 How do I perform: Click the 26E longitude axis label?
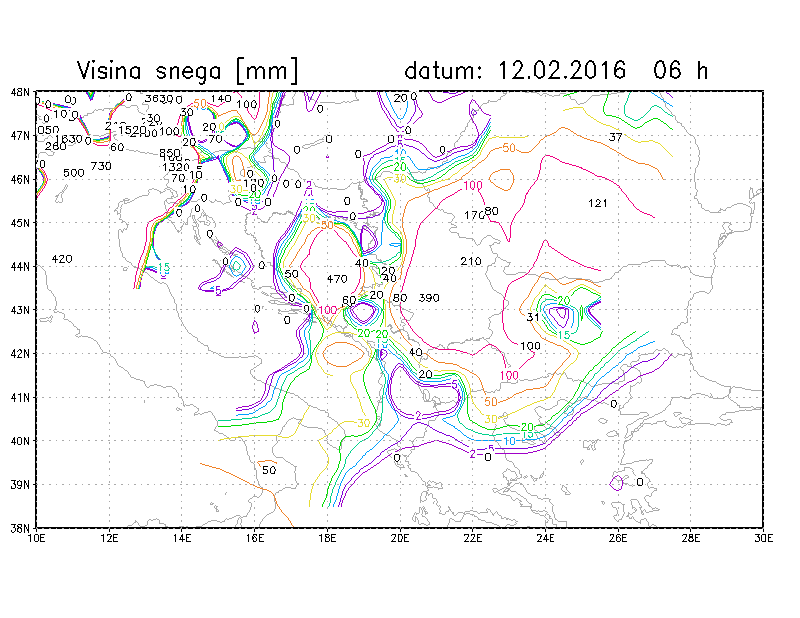tap(618, 538)
